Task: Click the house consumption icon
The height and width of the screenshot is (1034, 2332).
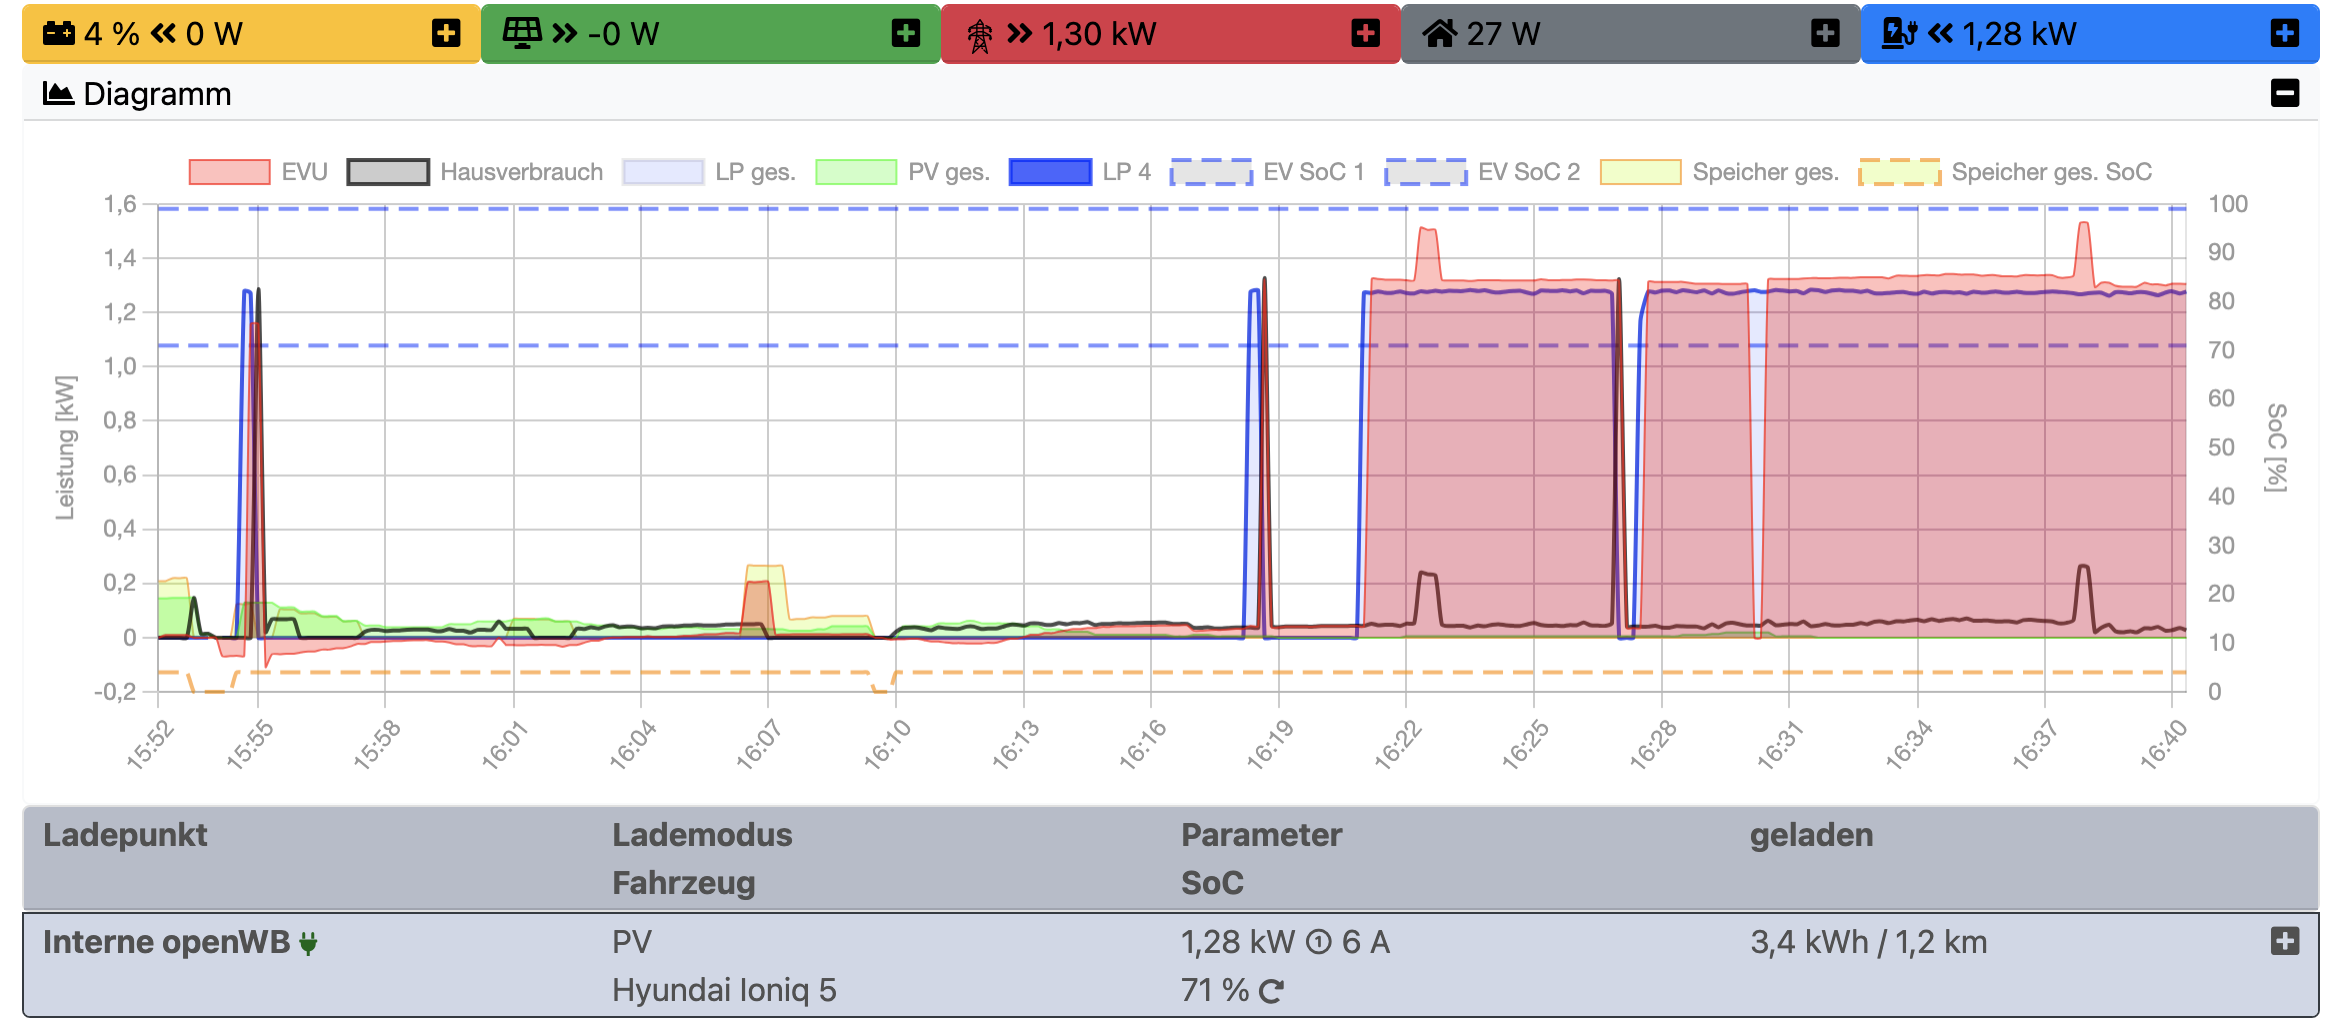Action: tap(1440, 33)
